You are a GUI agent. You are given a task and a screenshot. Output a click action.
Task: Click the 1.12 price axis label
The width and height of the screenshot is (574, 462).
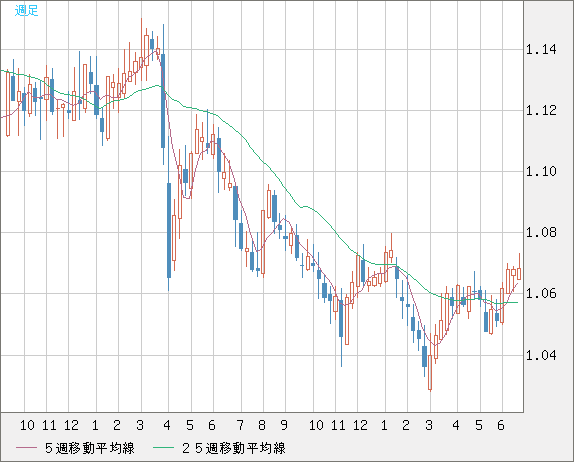tap(541, 110)
